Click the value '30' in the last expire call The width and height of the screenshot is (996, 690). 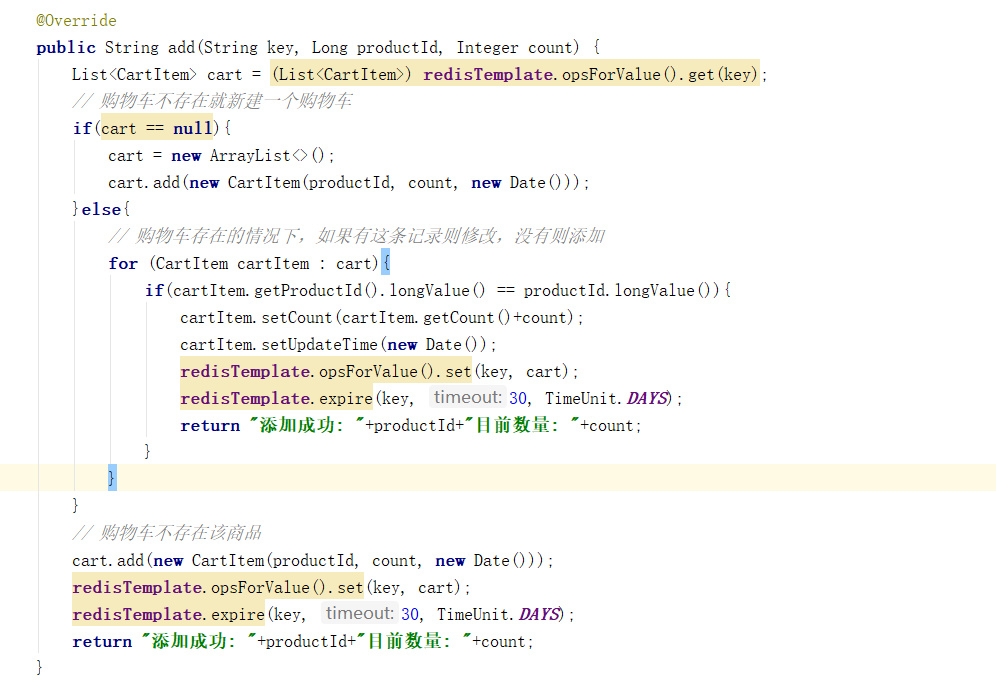(x=410, y=614)
